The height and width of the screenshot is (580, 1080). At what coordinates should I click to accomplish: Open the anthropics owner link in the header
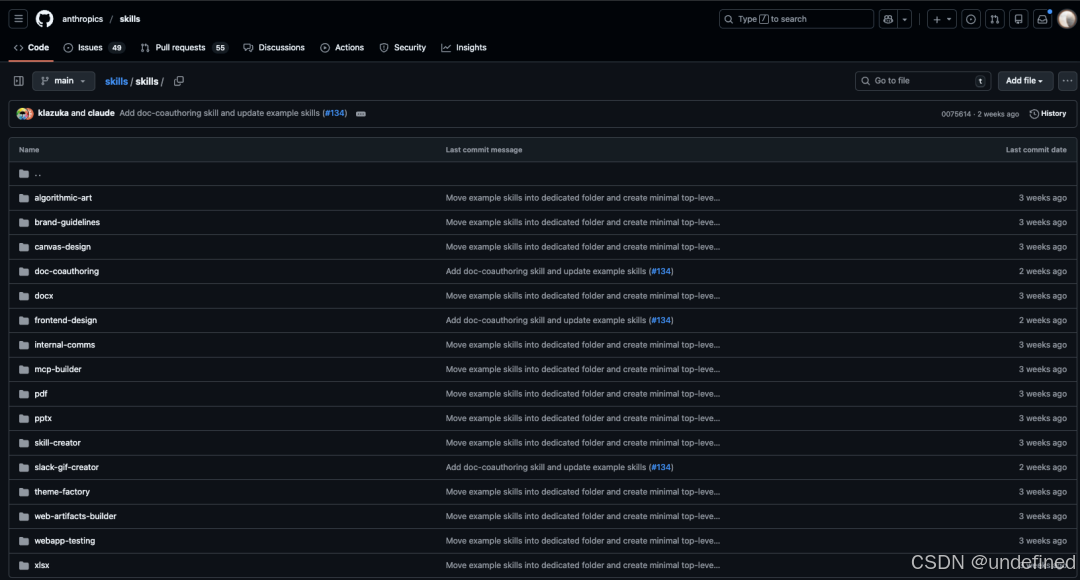click(x=83, y=19)
